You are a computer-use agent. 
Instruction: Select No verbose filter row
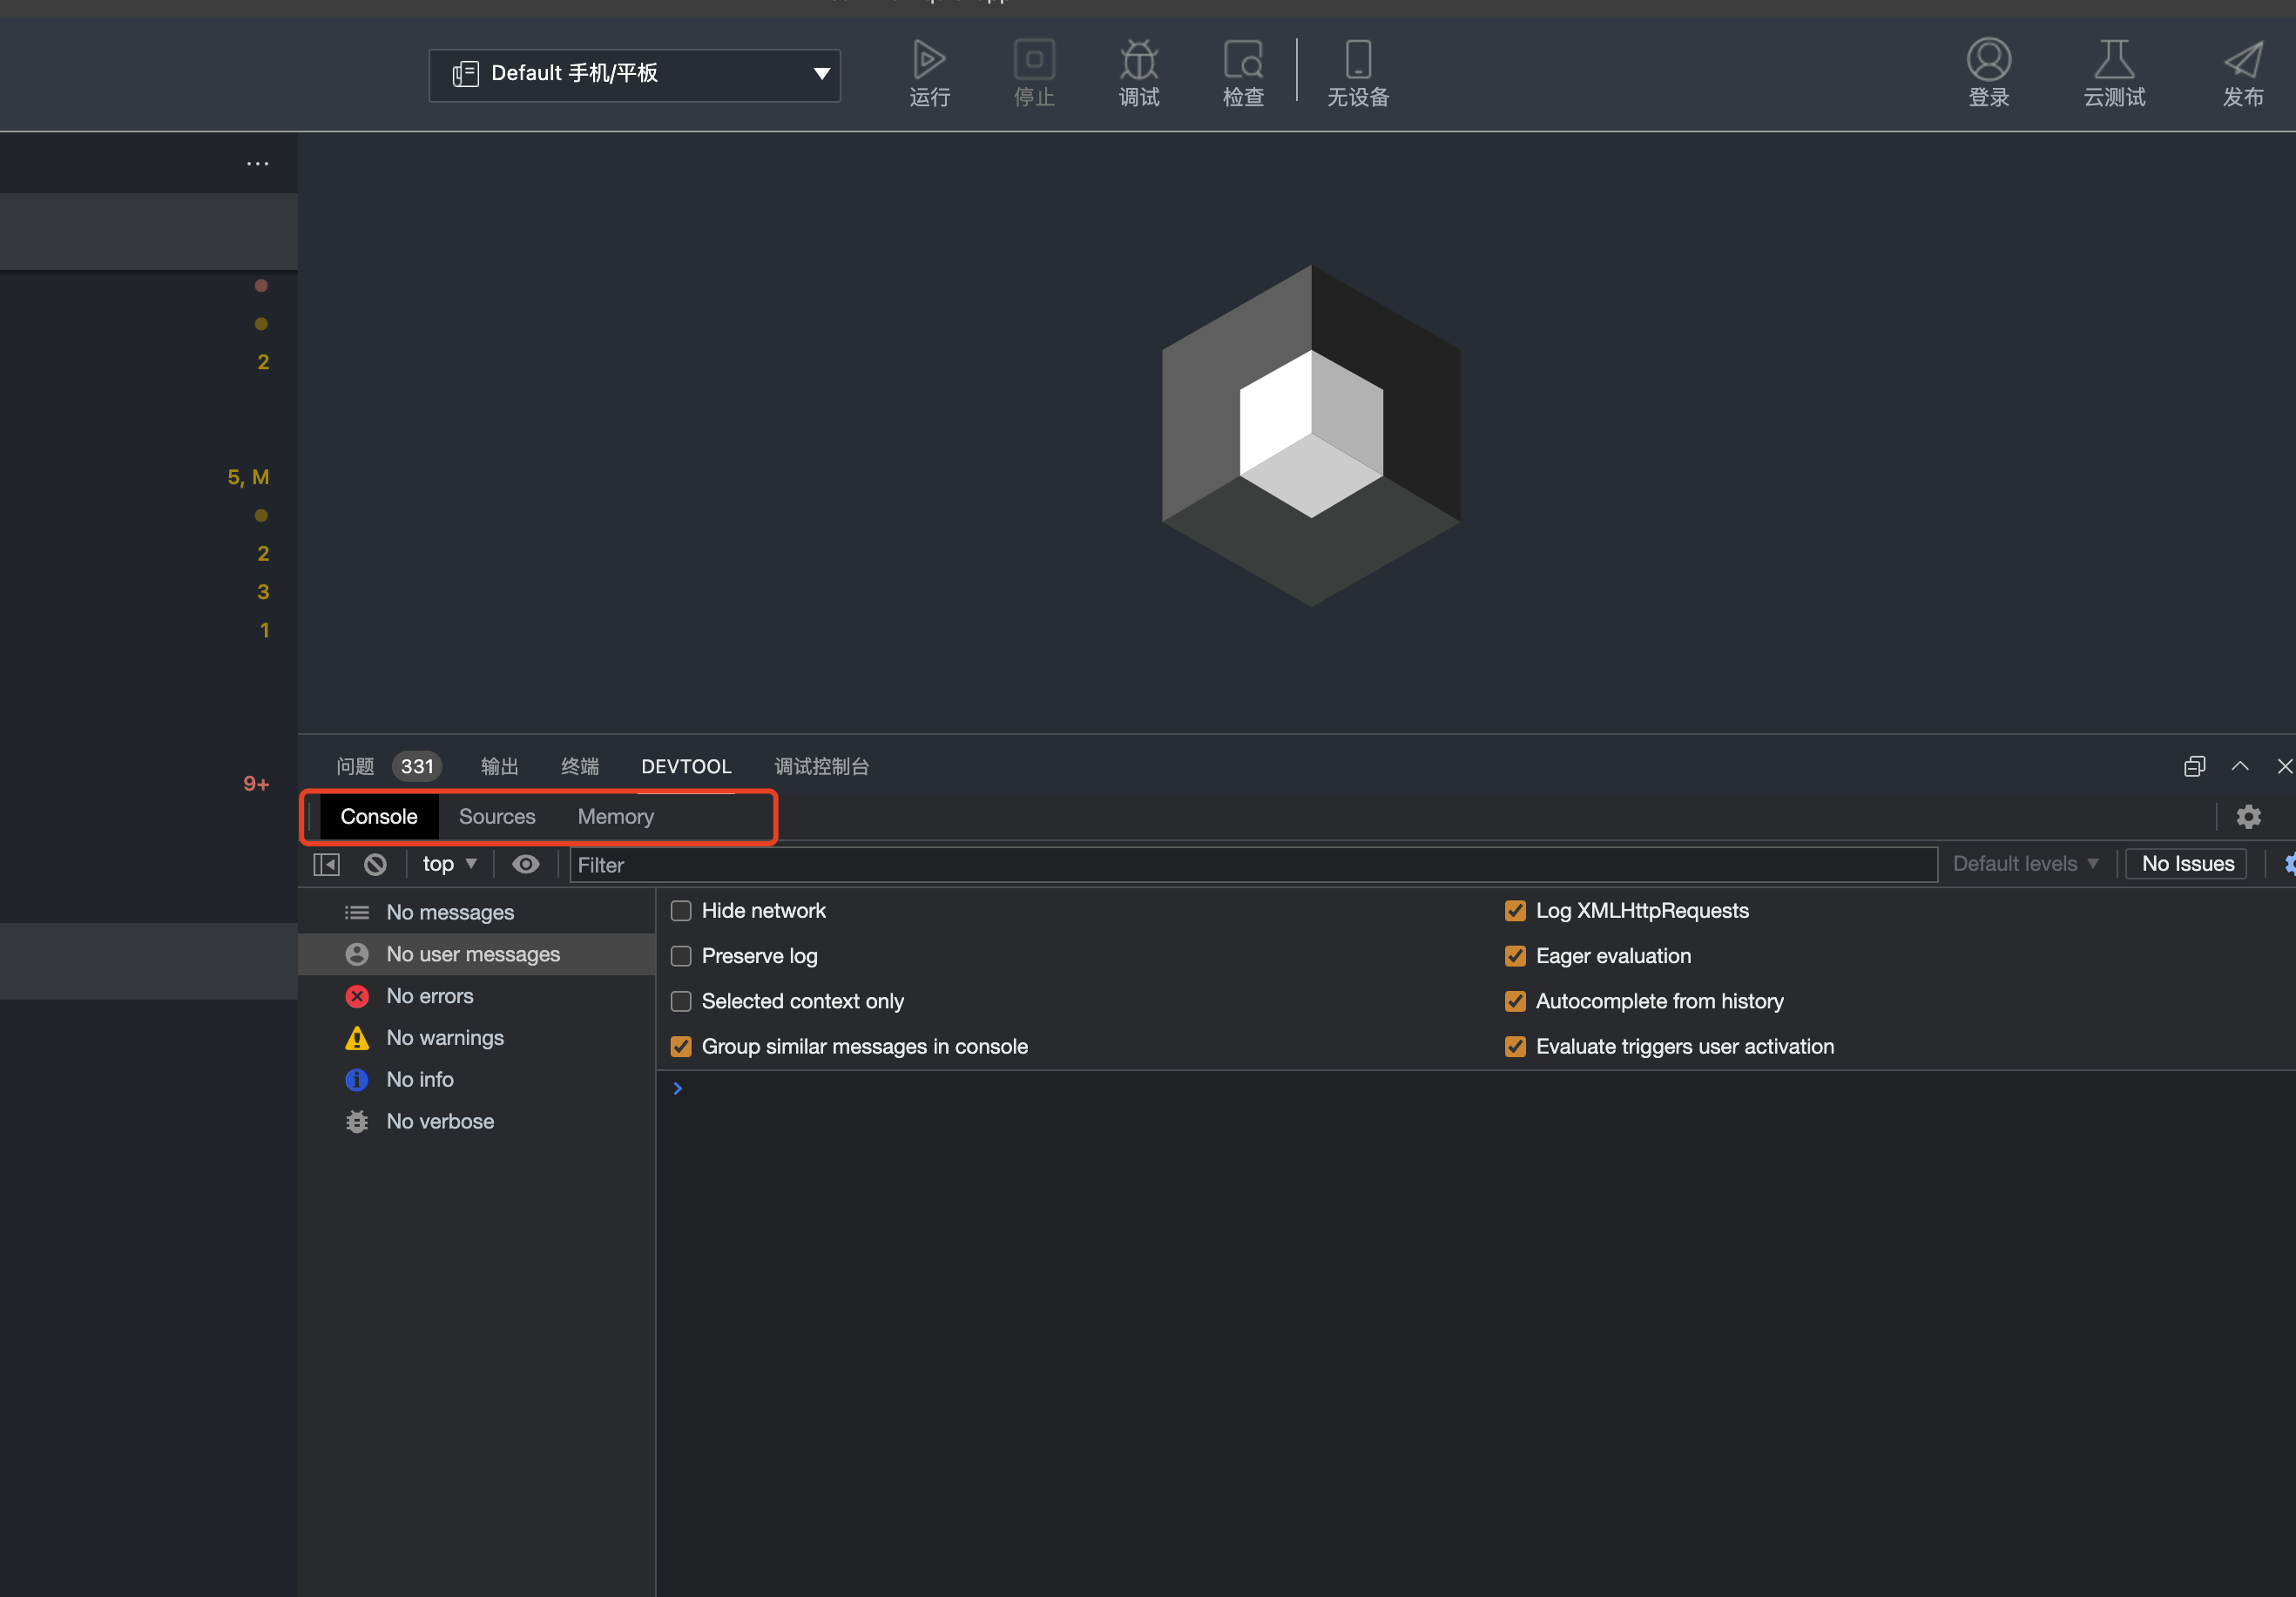click(477, 1122)
